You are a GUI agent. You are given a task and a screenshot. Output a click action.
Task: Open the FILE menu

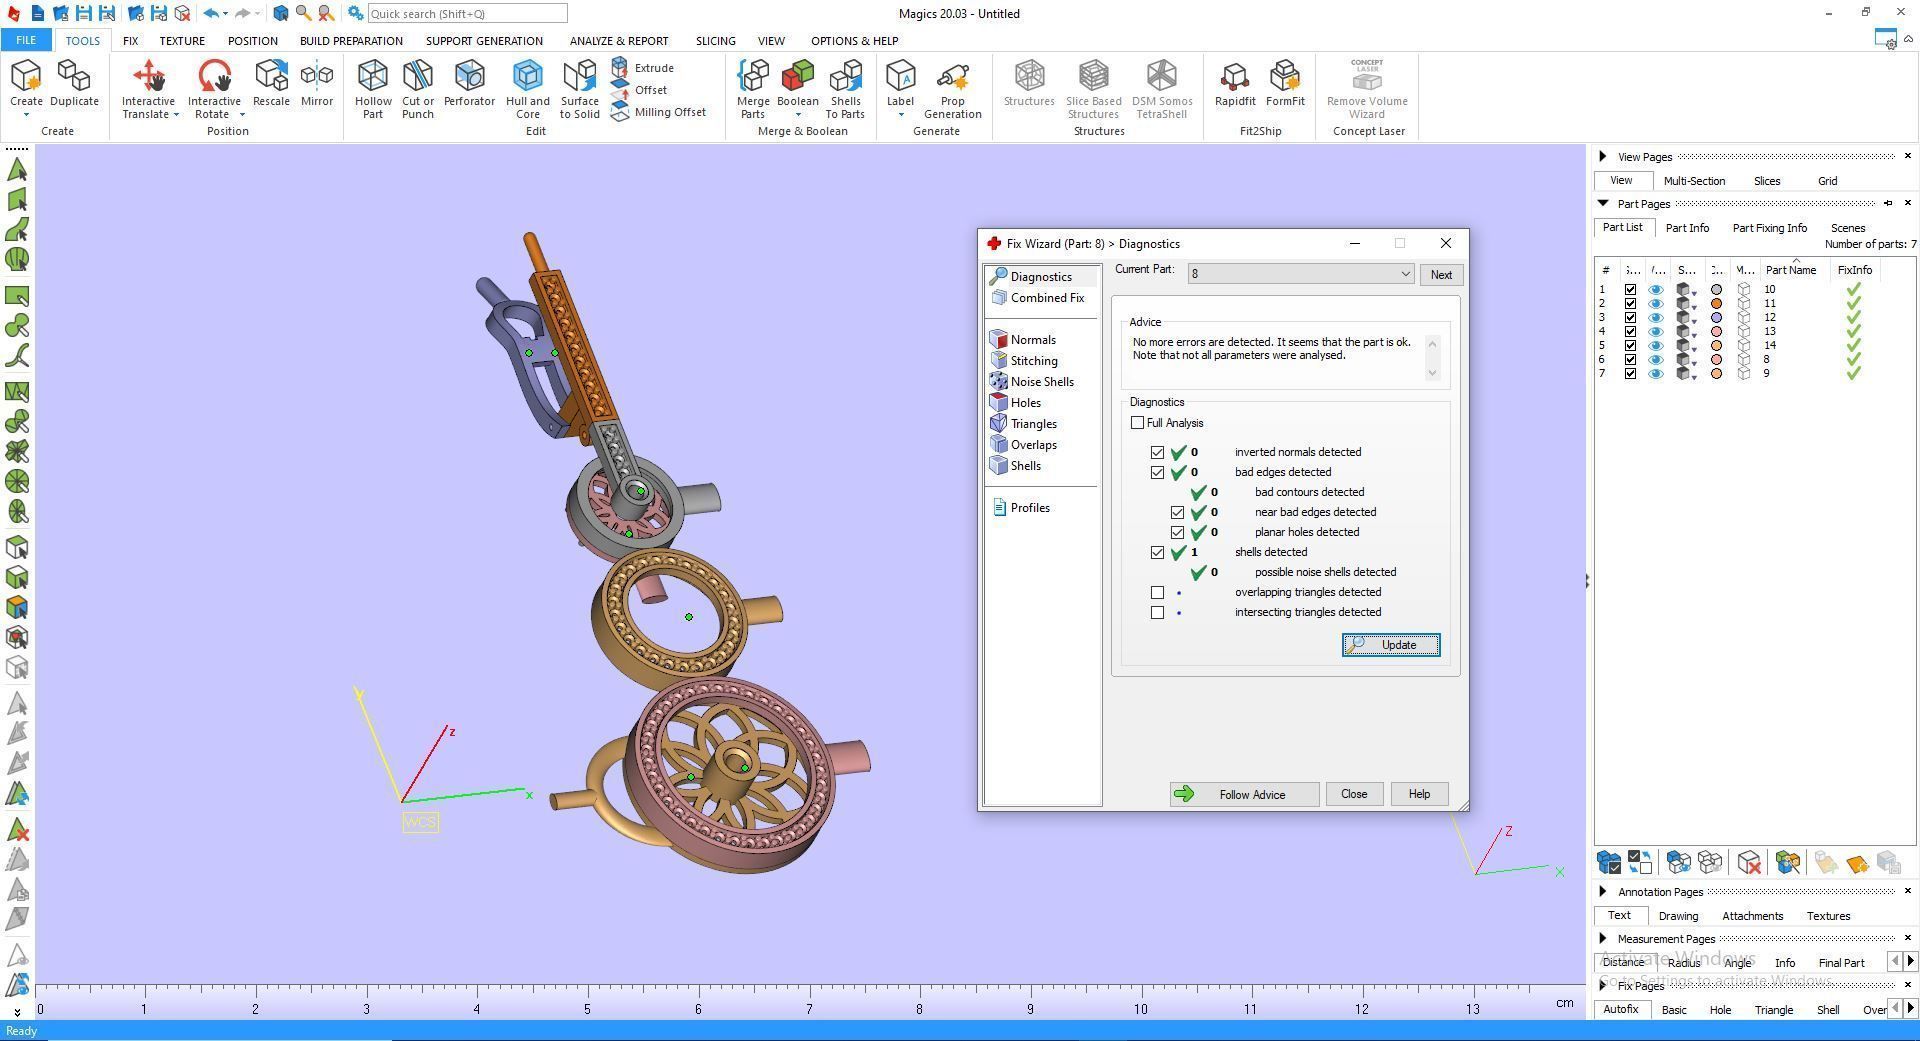pos(26,40)
